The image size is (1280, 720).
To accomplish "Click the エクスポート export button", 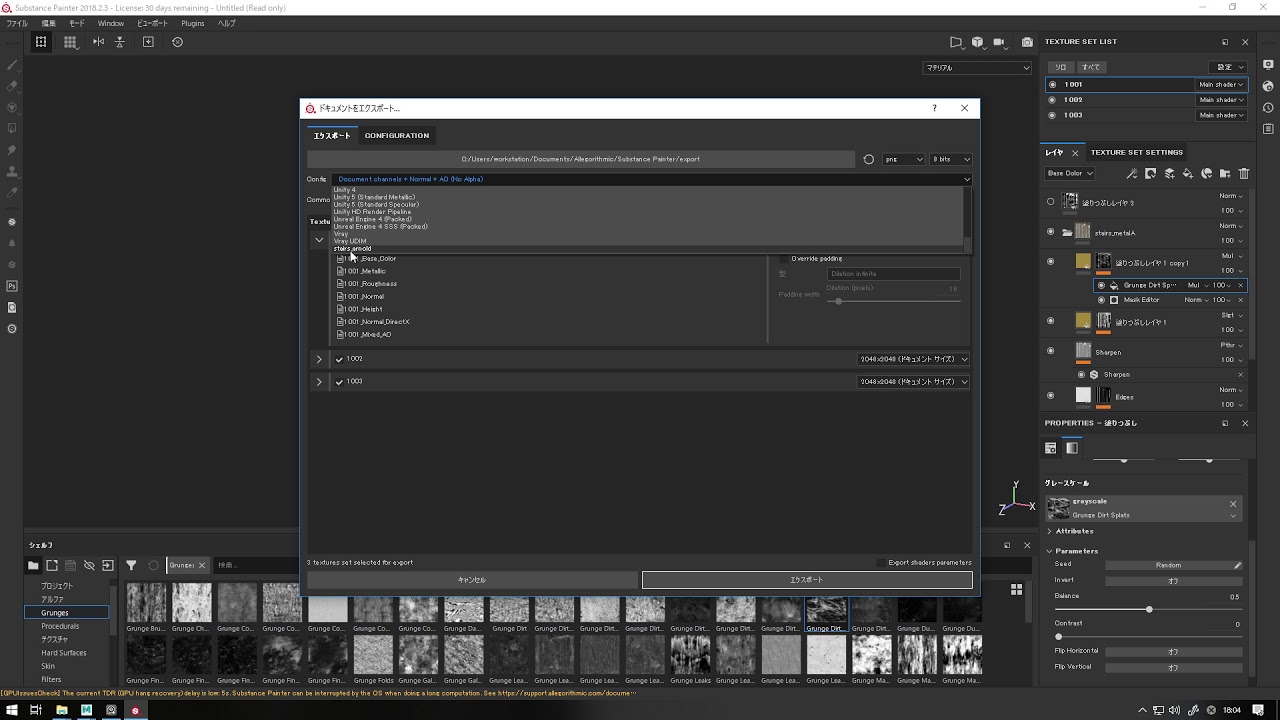I will (806, 580).
